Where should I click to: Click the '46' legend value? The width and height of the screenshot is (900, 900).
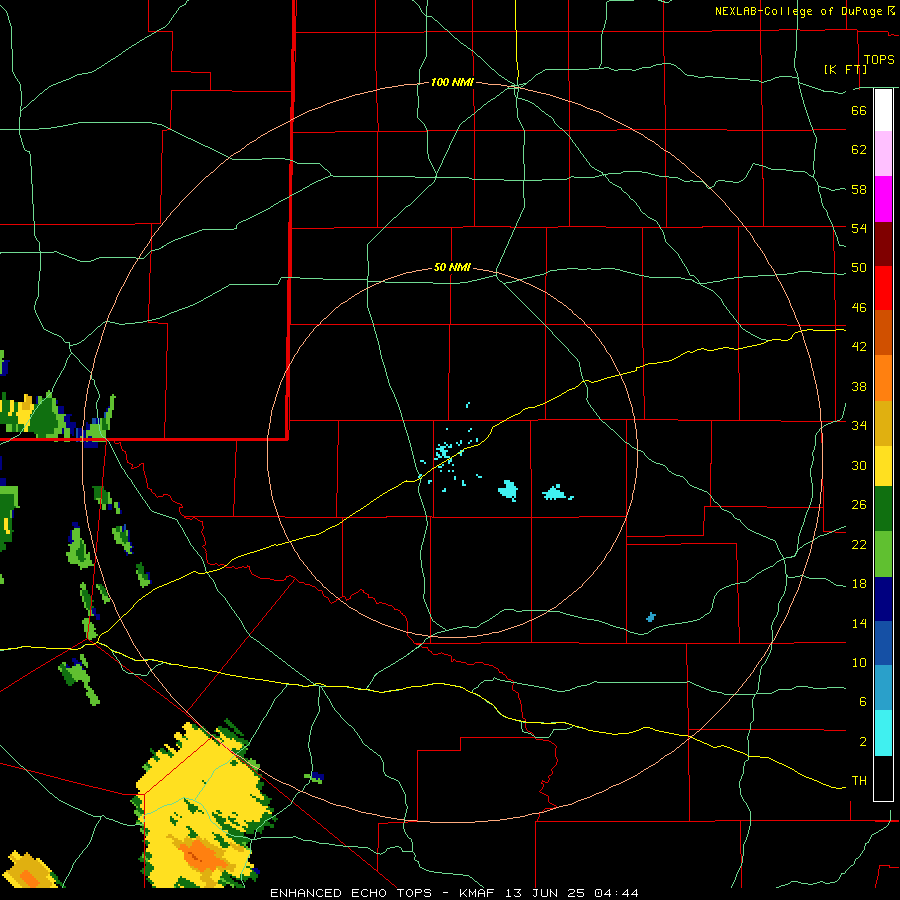pos(859,308)
